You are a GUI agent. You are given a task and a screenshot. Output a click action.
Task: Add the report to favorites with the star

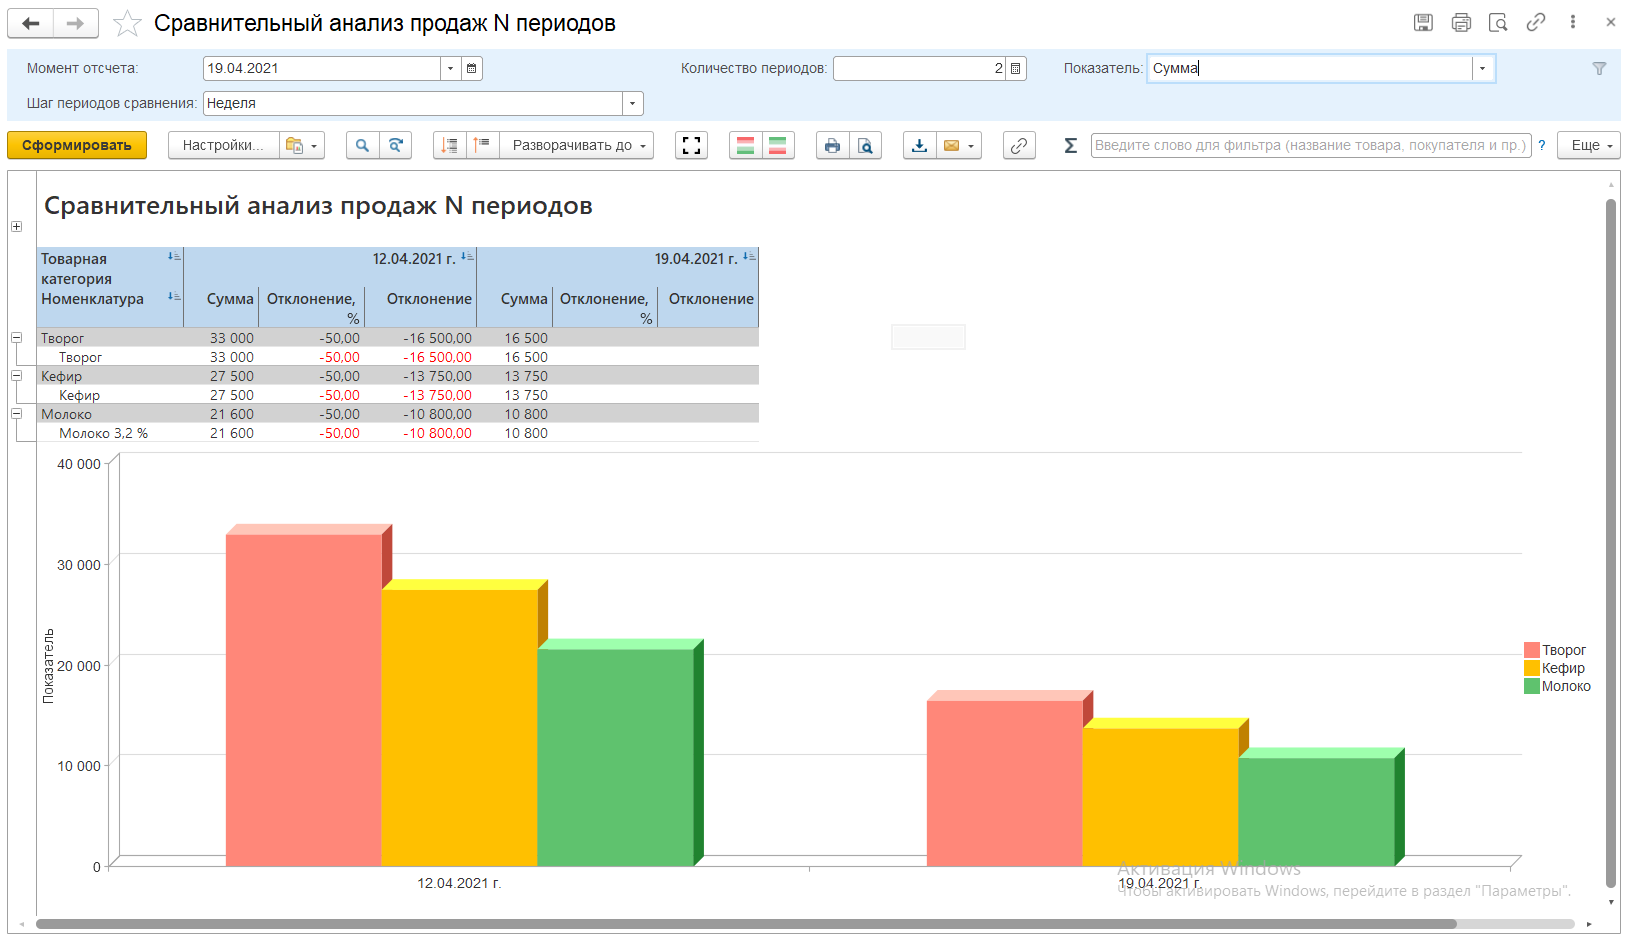[x=127, y=23]
